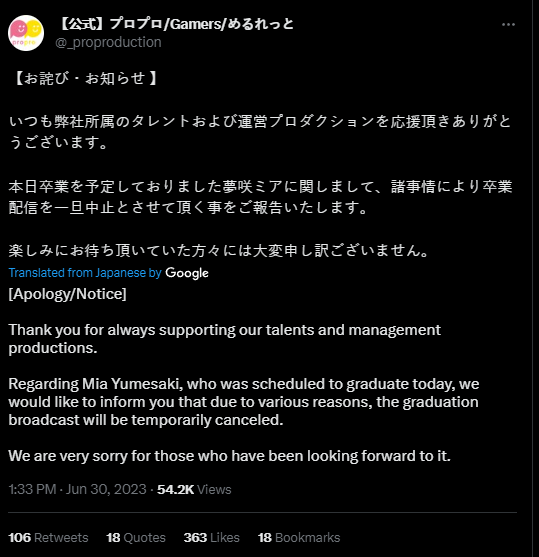This screenshot has width=539, height=557.
Task: Open the @_proproduction handle link
Action: 108,42
